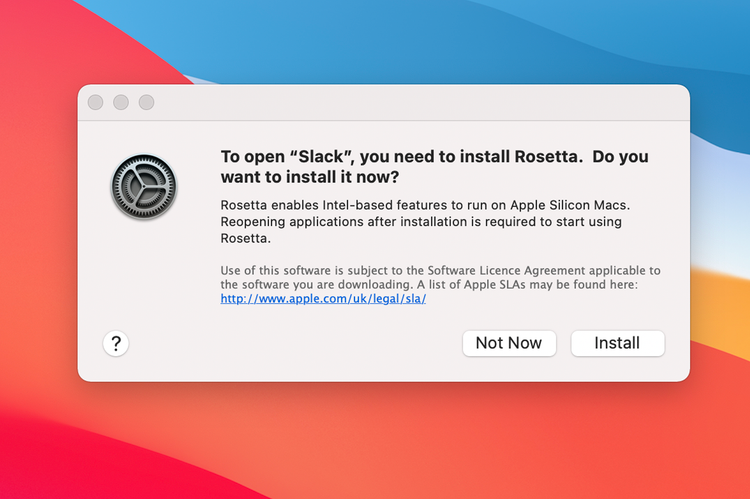This screenshot has height=499, width=750.
Task: Open help via the question mark button
Action: pyautogui.click(x=116, y=344)
